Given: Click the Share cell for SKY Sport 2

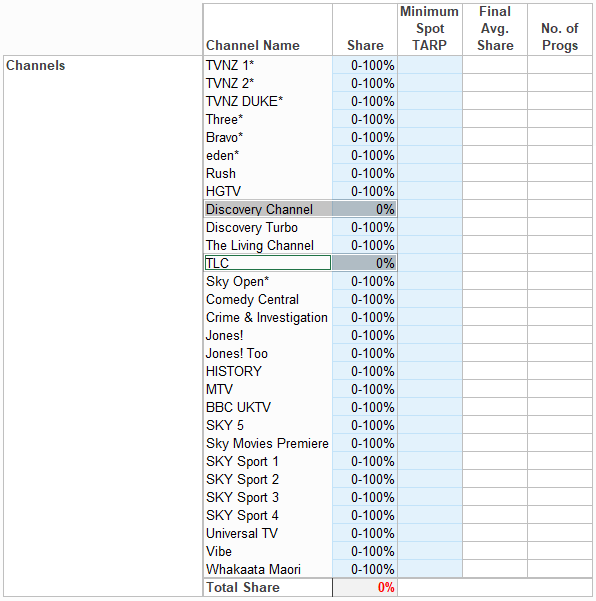Looking at the screenshot, I should (x=365, y=479).
